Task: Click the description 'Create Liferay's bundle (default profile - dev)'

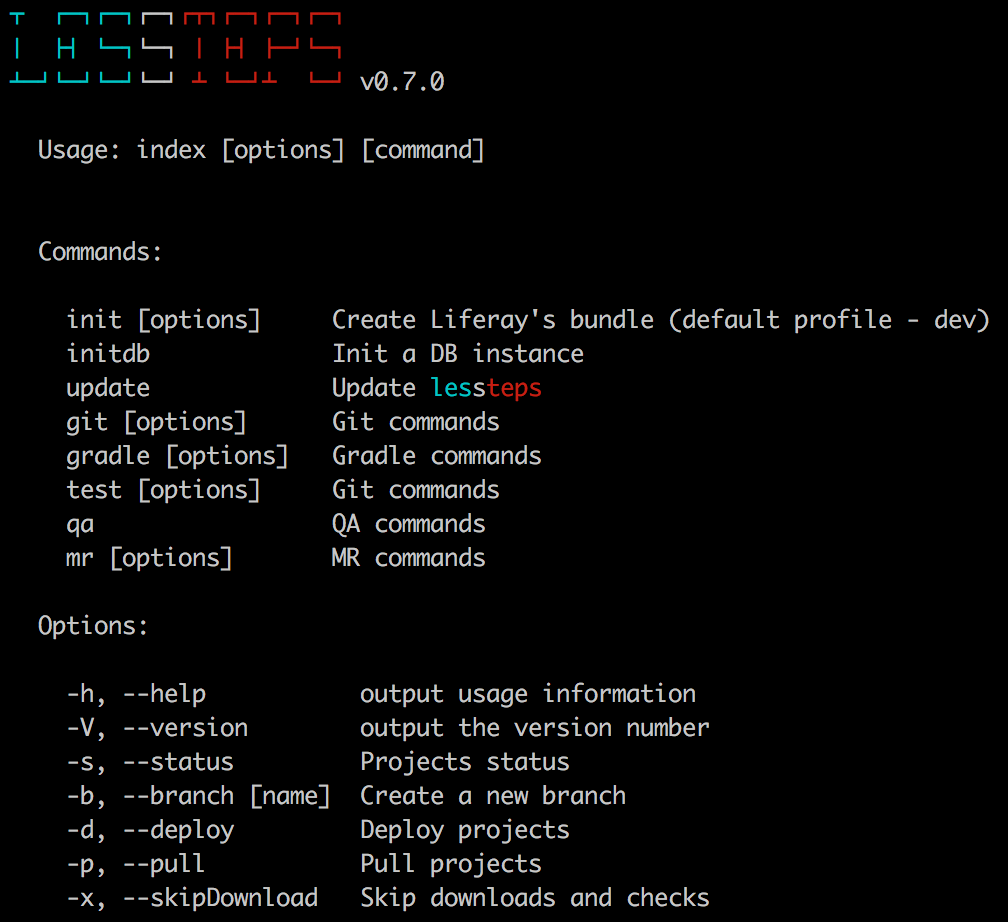Action: point(661,320)
